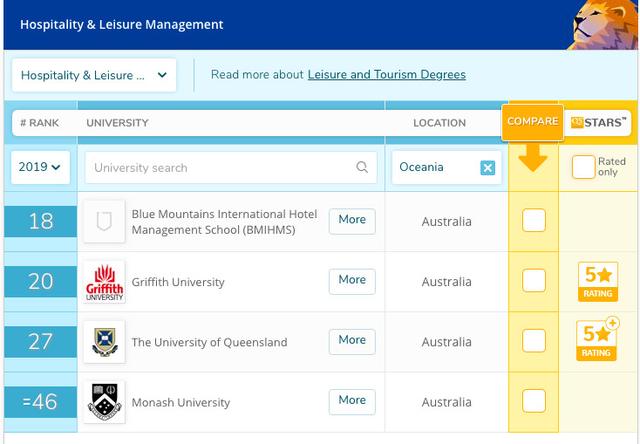
Task: Click Australia in Monash University row
Action: [x=447, y=402]
